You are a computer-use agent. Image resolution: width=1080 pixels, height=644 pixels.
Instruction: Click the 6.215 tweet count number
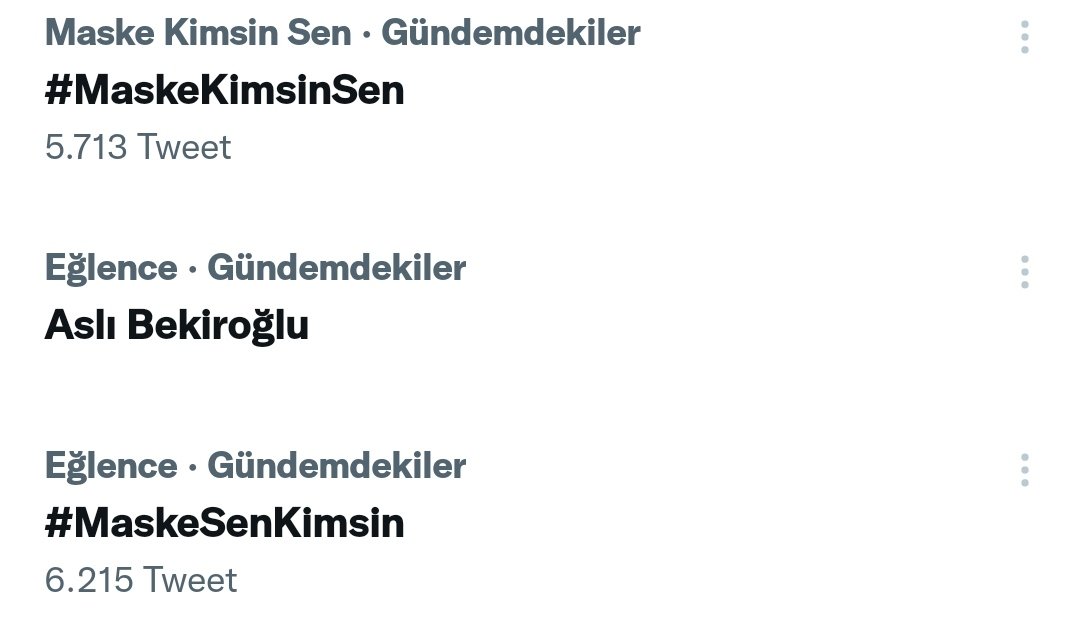tap(89, 580)
